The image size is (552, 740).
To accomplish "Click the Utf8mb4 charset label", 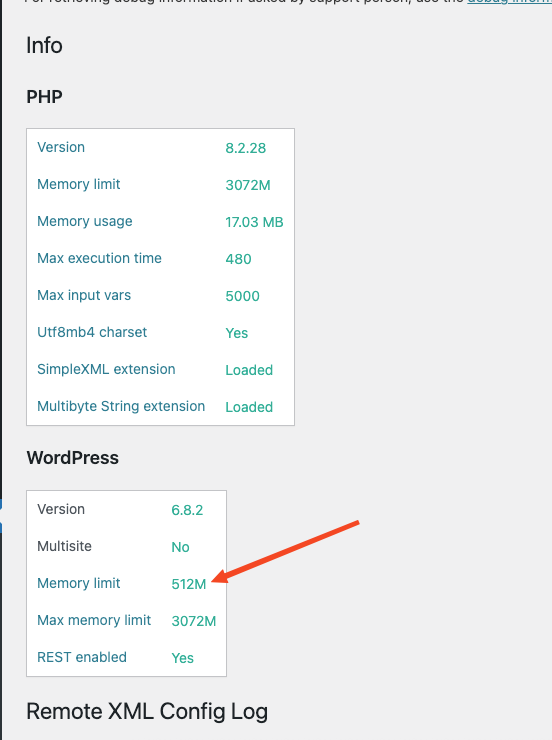I will coord(92,332).
